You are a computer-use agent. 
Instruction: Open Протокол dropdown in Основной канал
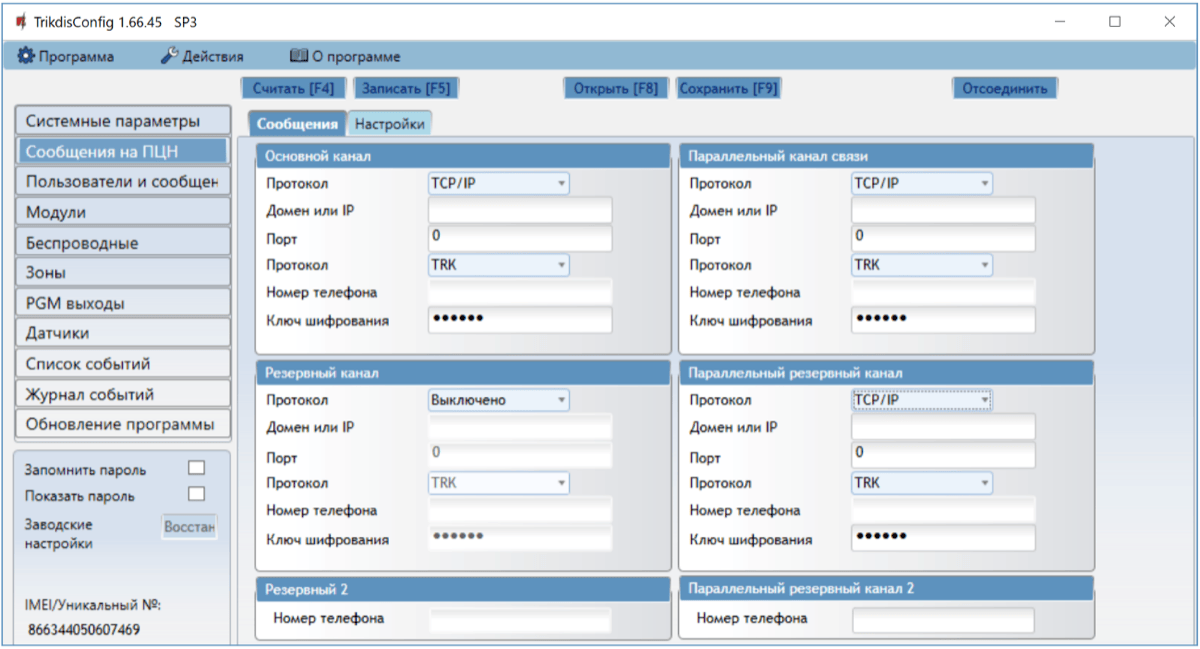coord(498,183)
